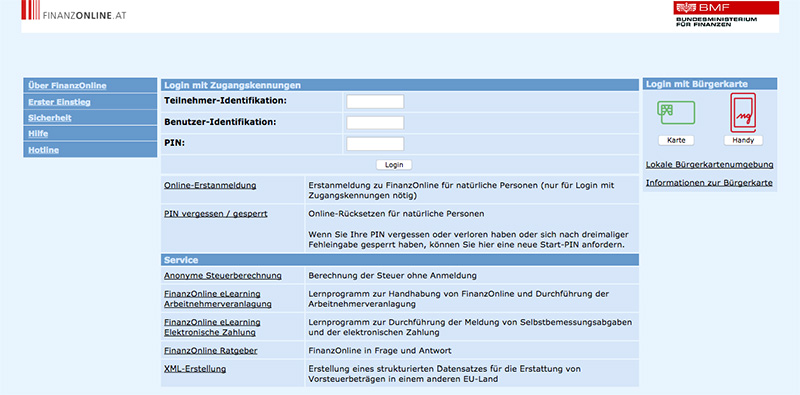Open Lokale Bürgerkartenumgebung link
The height and width of the screenshot is (395, 800).
pos(709,165)
